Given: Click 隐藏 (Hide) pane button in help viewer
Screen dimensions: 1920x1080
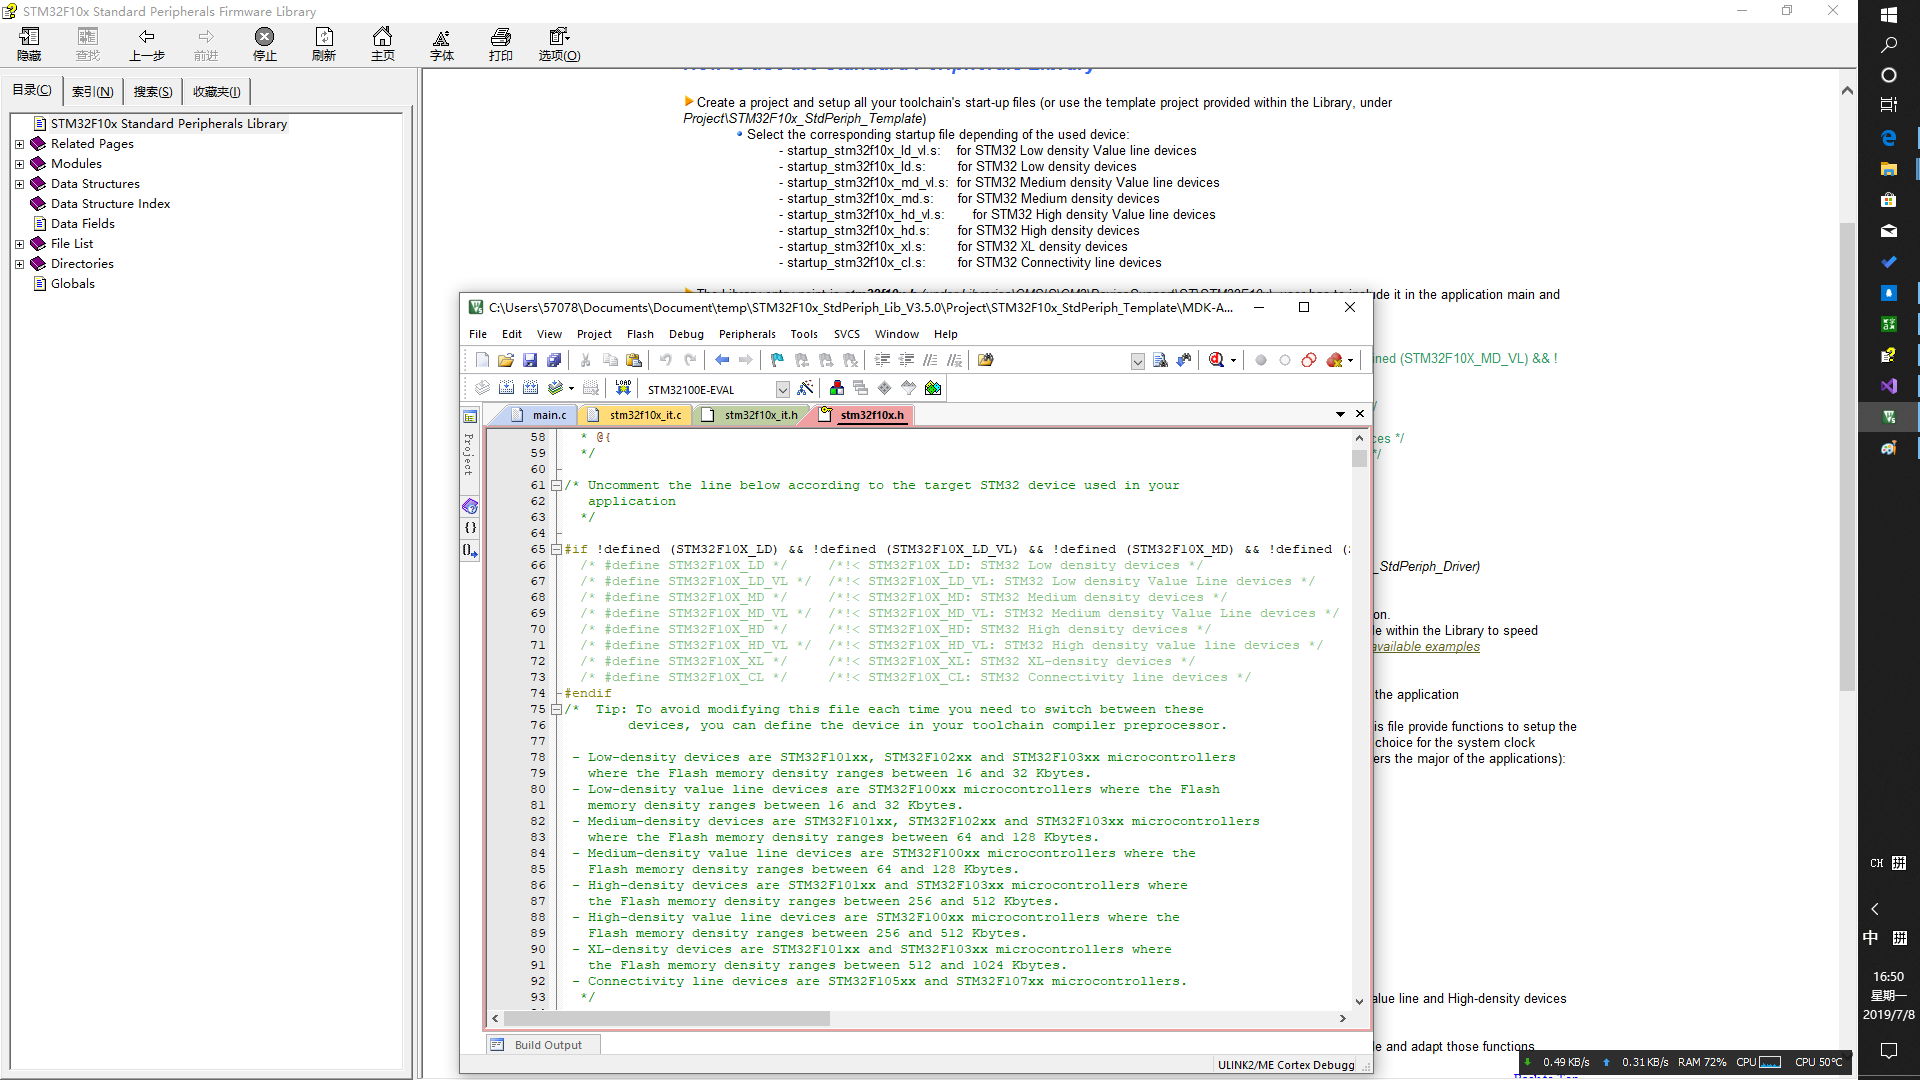Looking at the screenshot, I should coord(29,45).
